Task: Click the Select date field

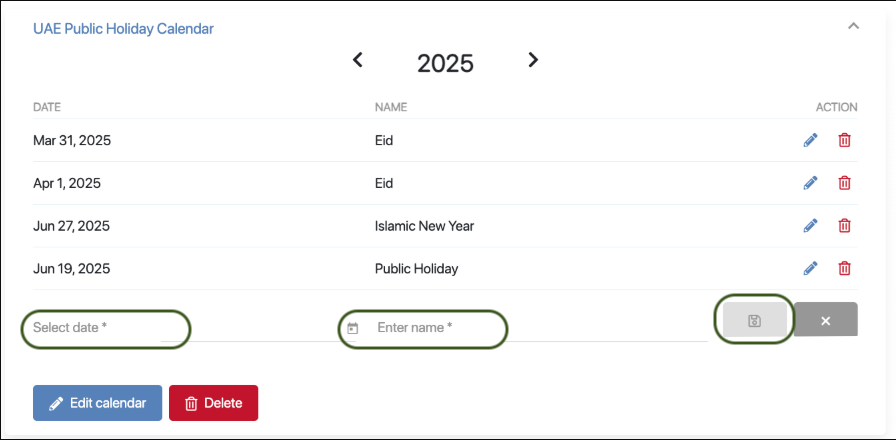Action: (x=105, y=327)
